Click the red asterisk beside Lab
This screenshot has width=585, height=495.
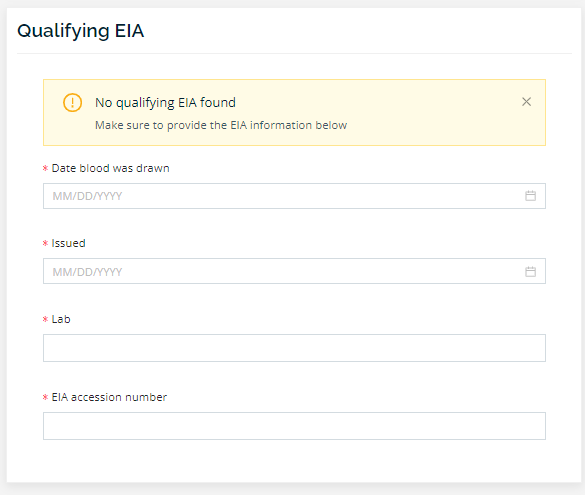click(x=46, y=319)
